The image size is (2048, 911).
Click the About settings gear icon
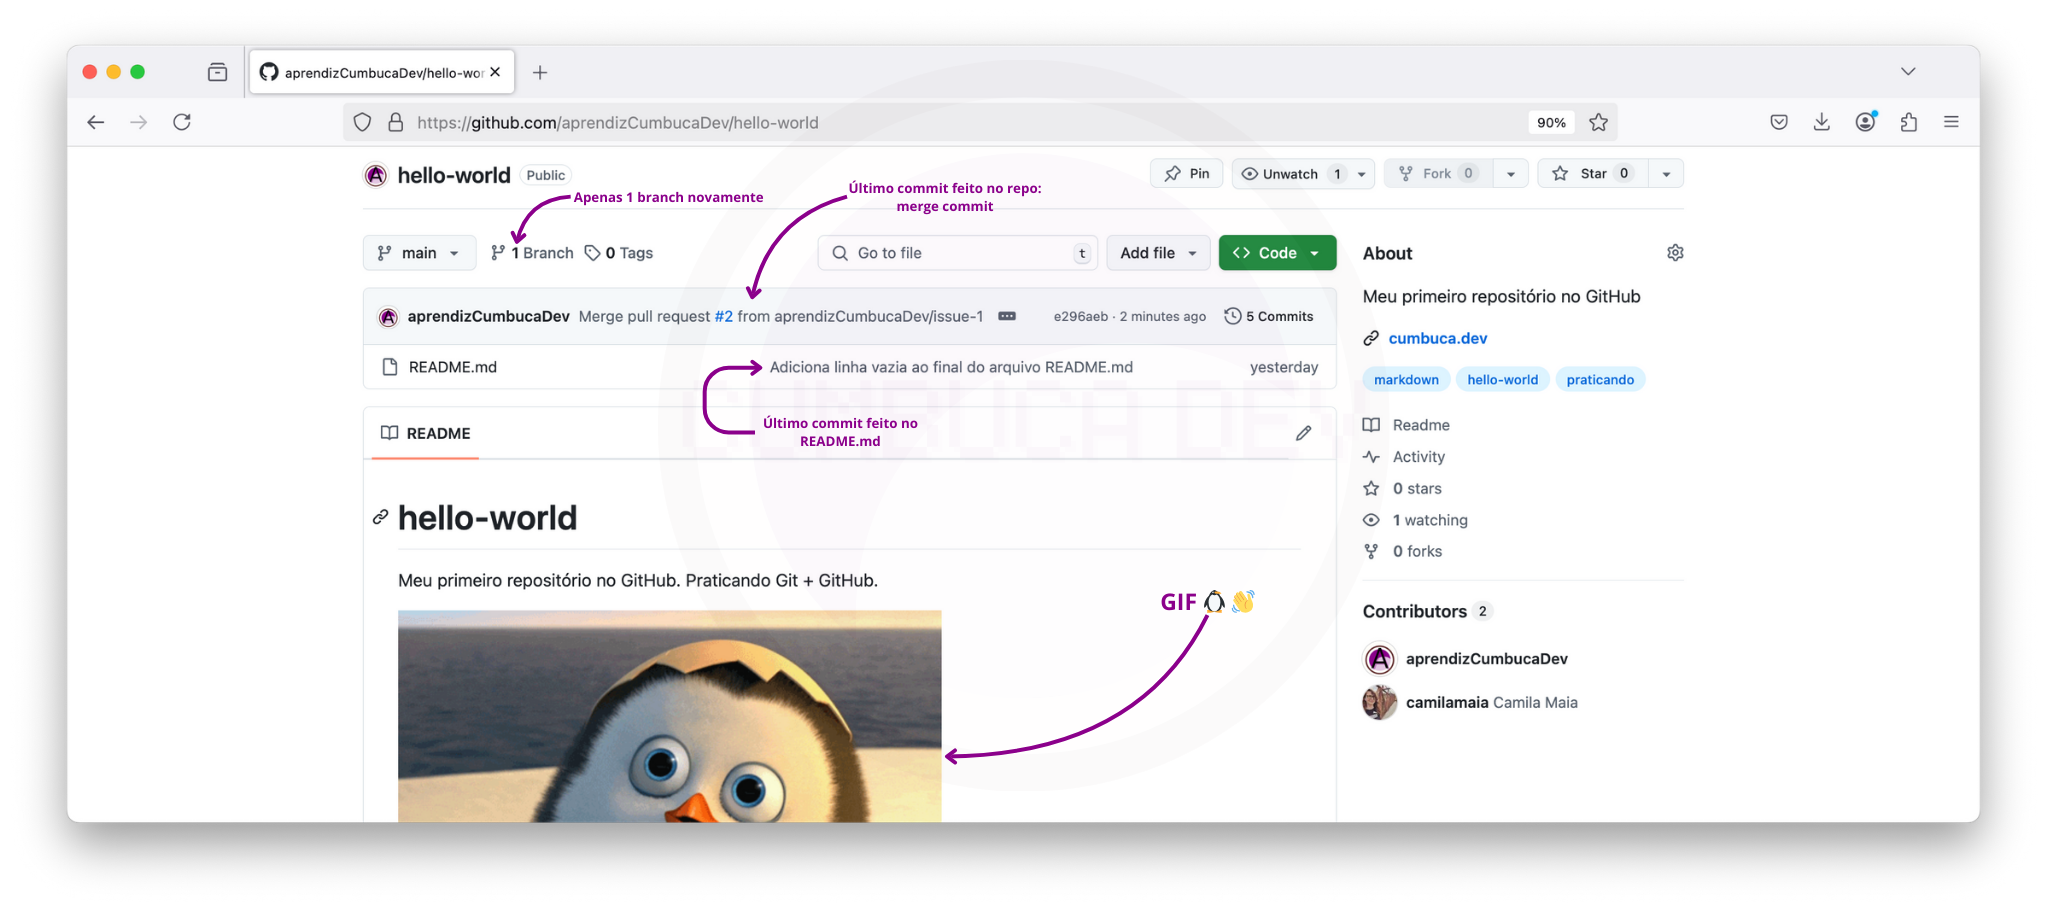click(x=1675, y=253)
